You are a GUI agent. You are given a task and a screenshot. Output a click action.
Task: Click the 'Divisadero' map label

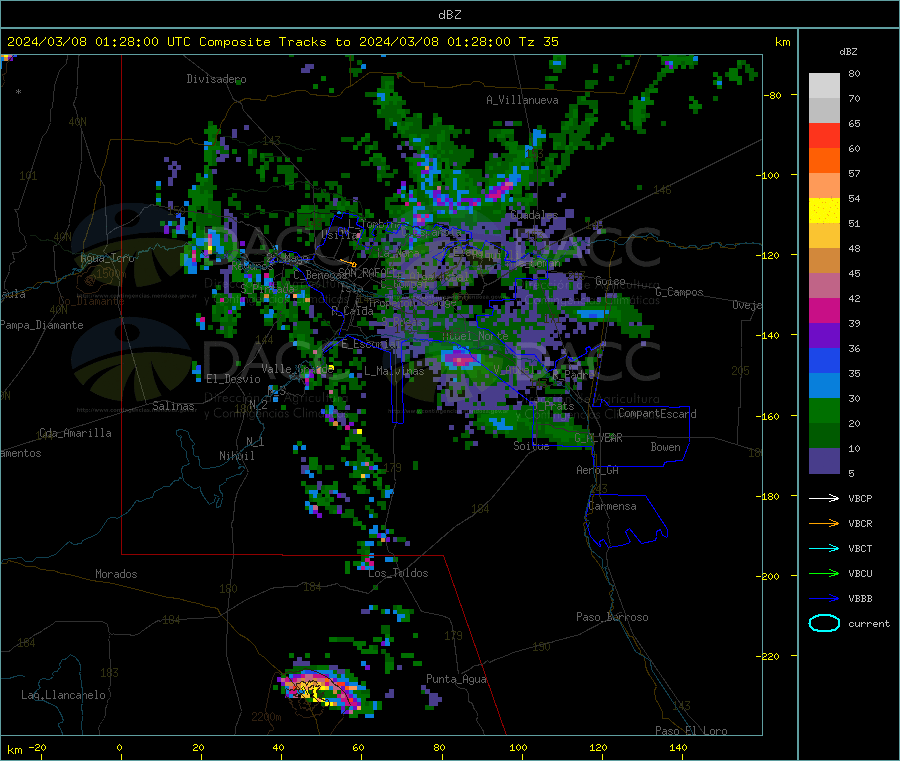coord(216,79)
